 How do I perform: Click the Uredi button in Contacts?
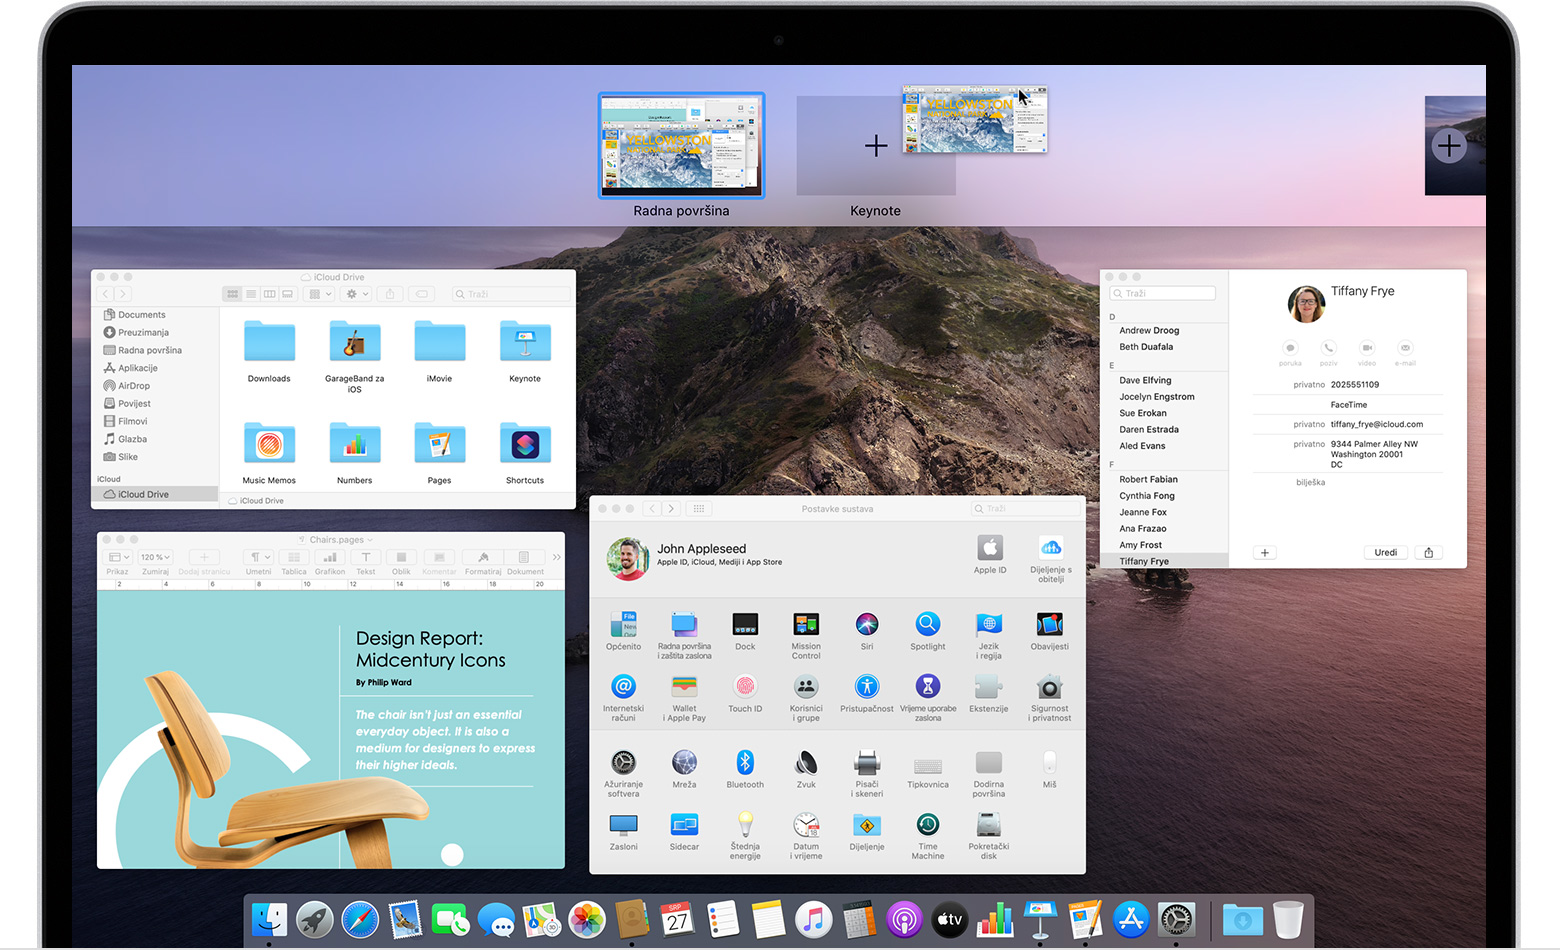1385,552
